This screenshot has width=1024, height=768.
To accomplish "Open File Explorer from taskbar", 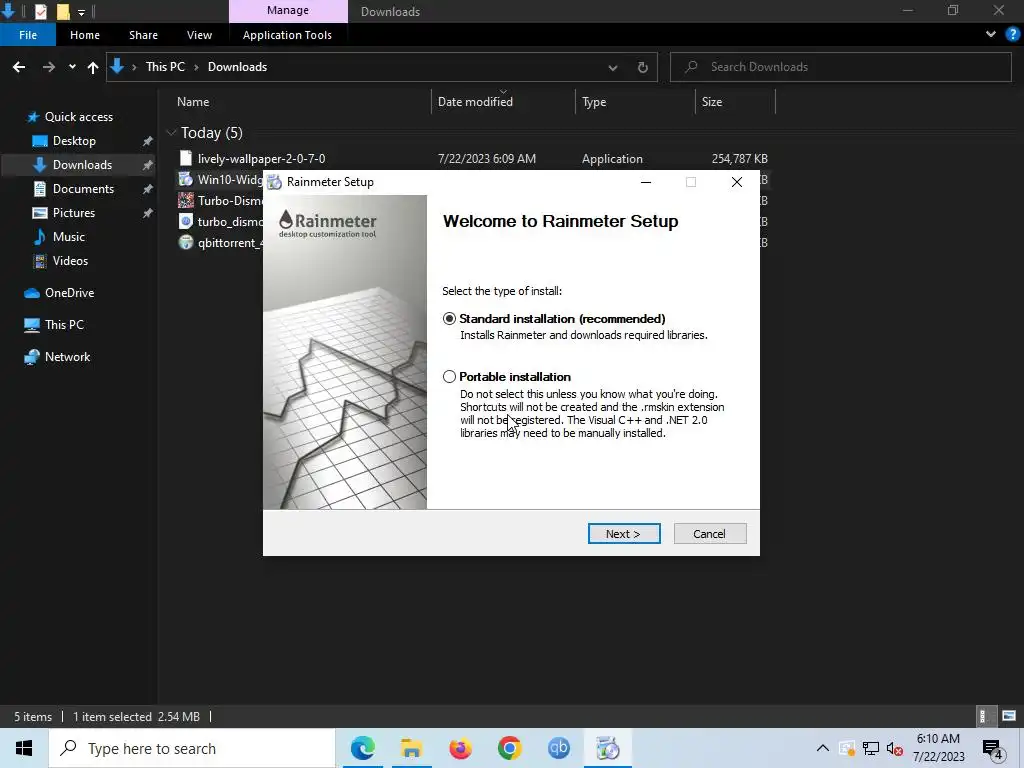I will pyautogui.click(x=411, y=748).
